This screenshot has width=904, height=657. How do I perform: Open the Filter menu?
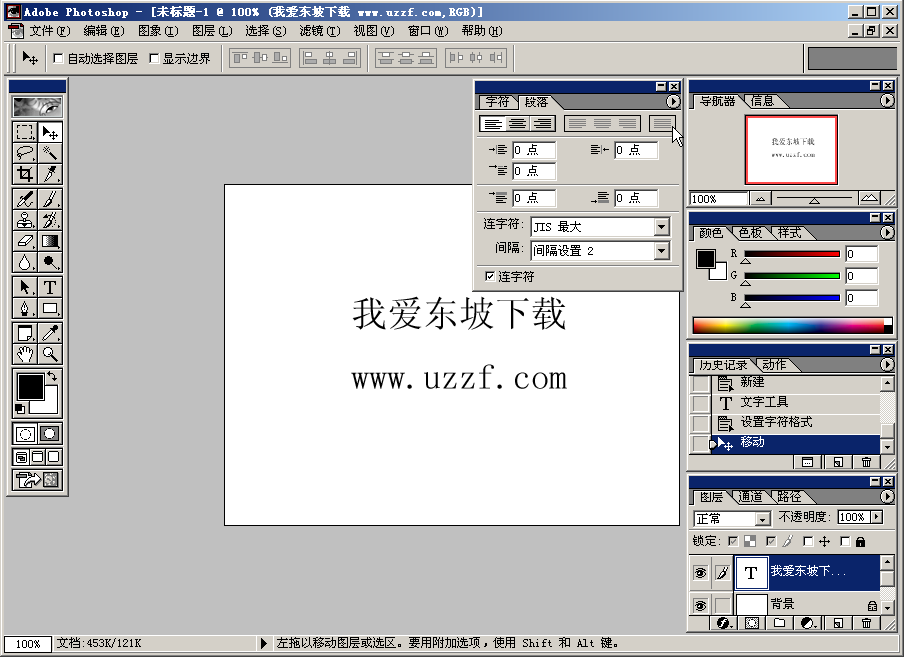(x=320, y=31)
